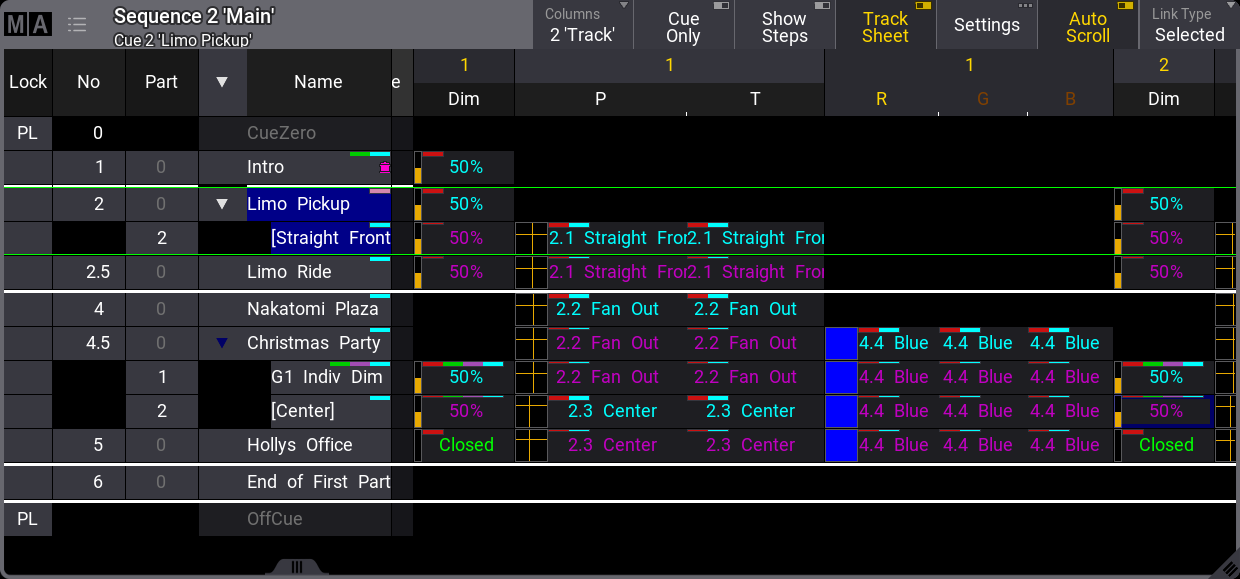
Task: Click the blue color swatch in the Christmas Party row
Action: point(840,342)
